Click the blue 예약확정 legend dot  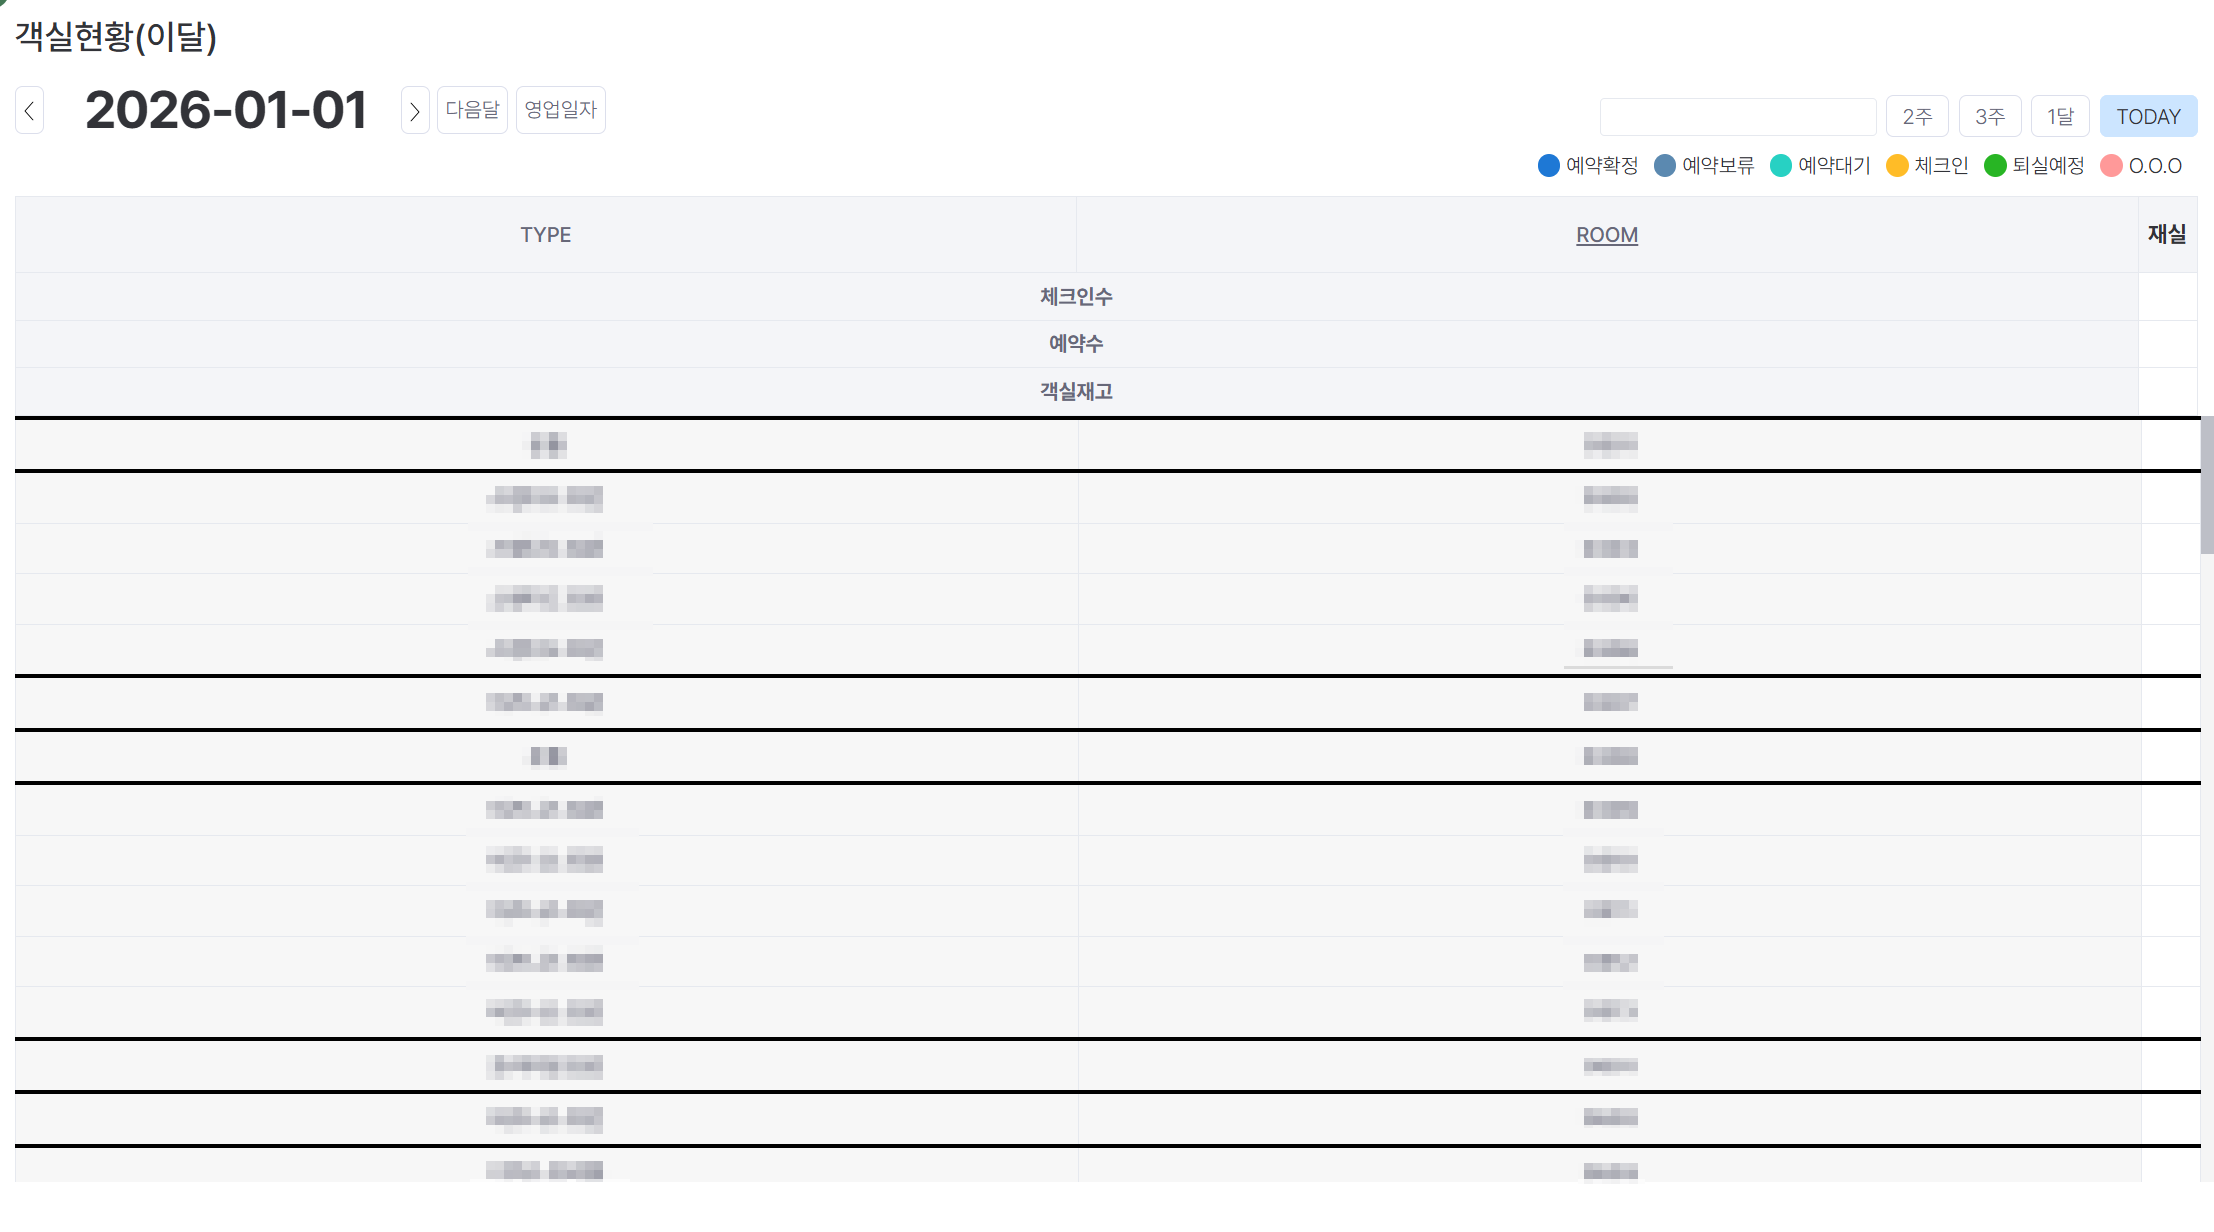click(1548, 166)
